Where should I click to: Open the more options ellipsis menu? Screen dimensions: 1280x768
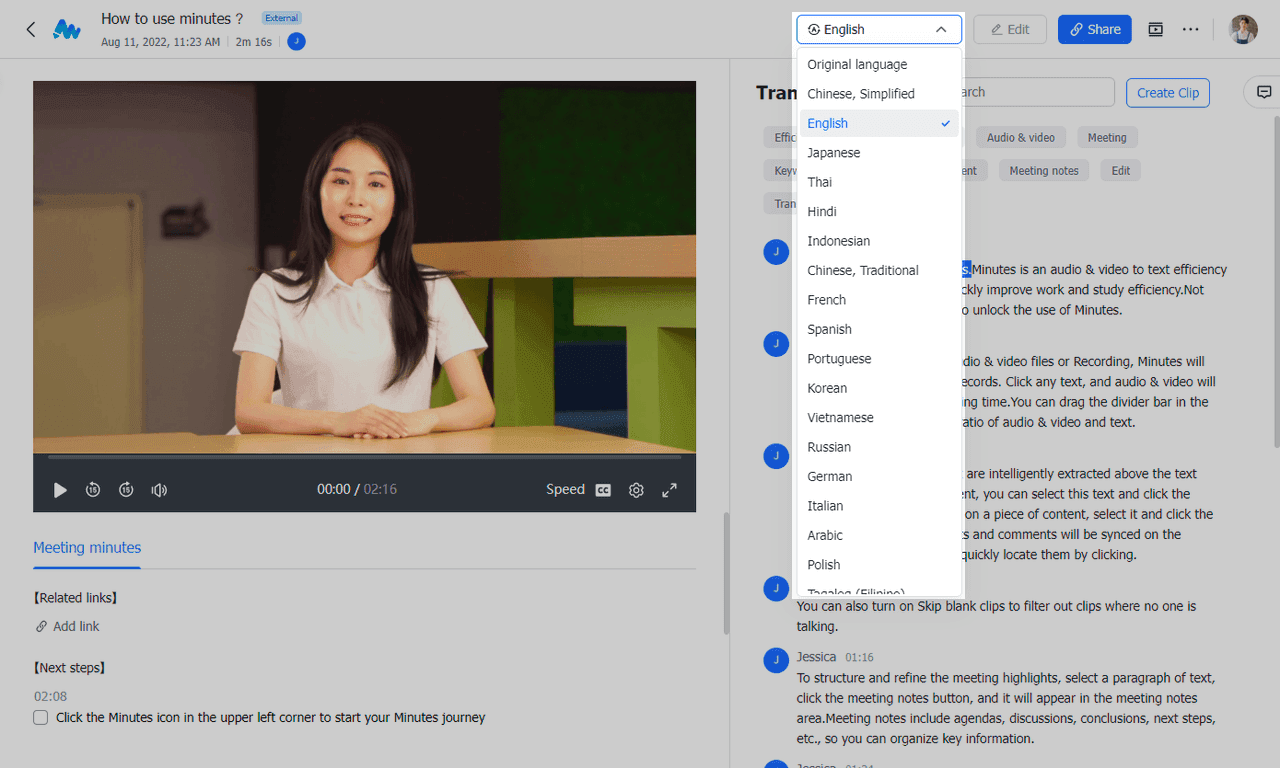pos(1190,30)
